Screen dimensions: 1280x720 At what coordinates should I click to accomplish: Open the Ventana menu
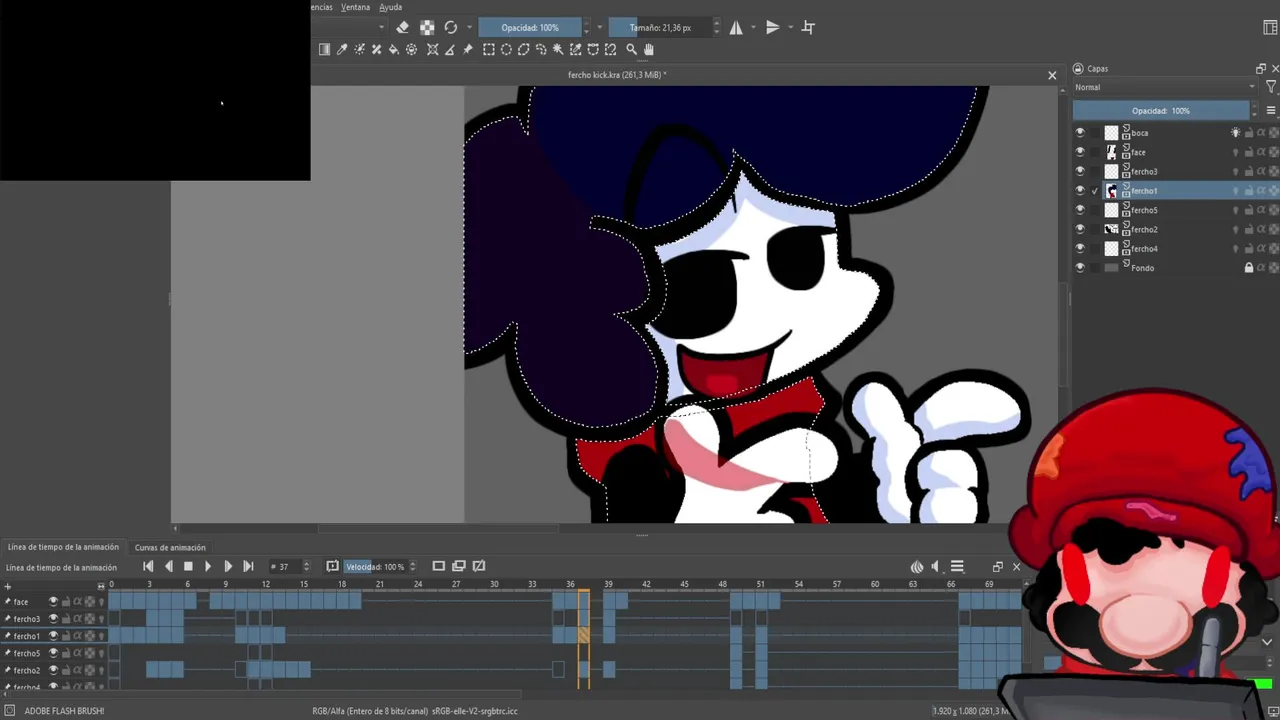355,7
